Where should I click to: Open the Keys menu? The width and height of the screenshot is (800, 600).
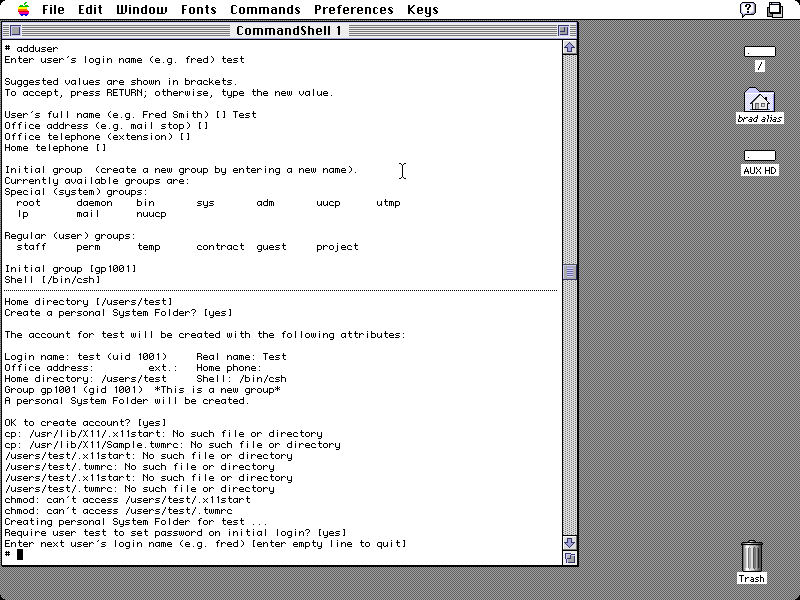(423, 10)
